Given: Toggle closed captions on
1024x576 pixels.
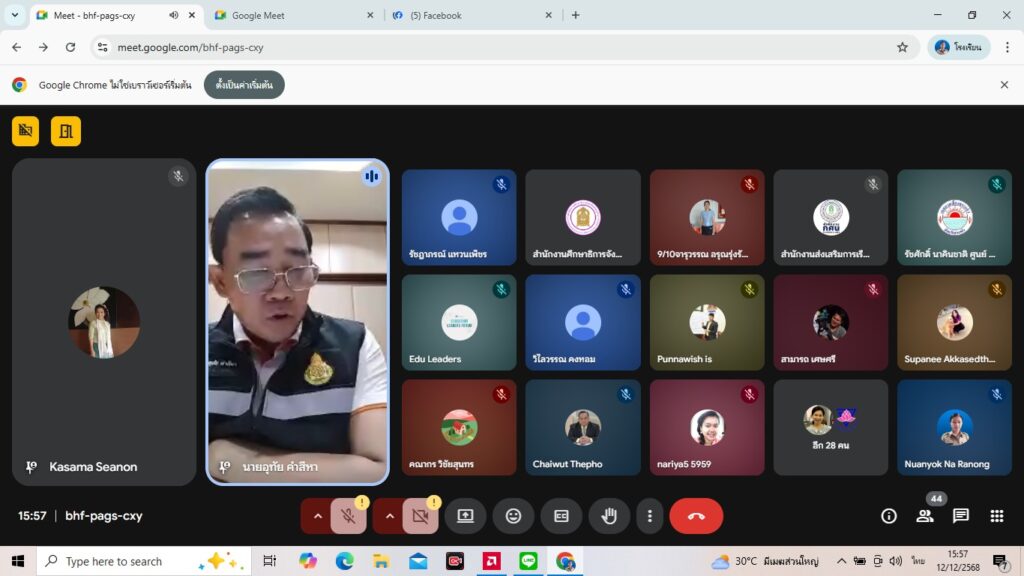Looking at the screenshot, I should [x=561, y=516].
